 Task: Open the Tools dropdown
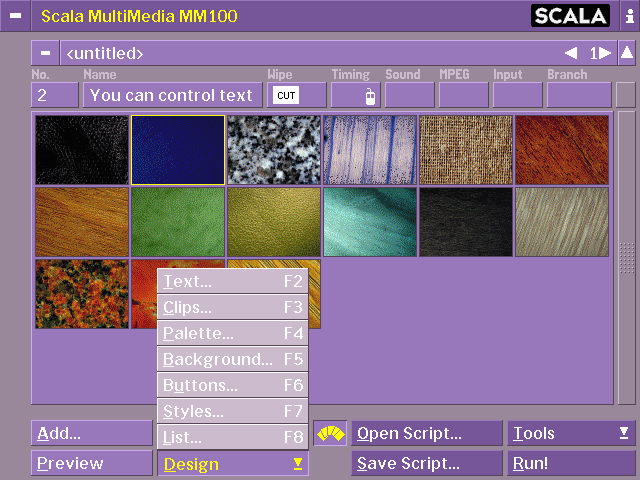point(570,434)
